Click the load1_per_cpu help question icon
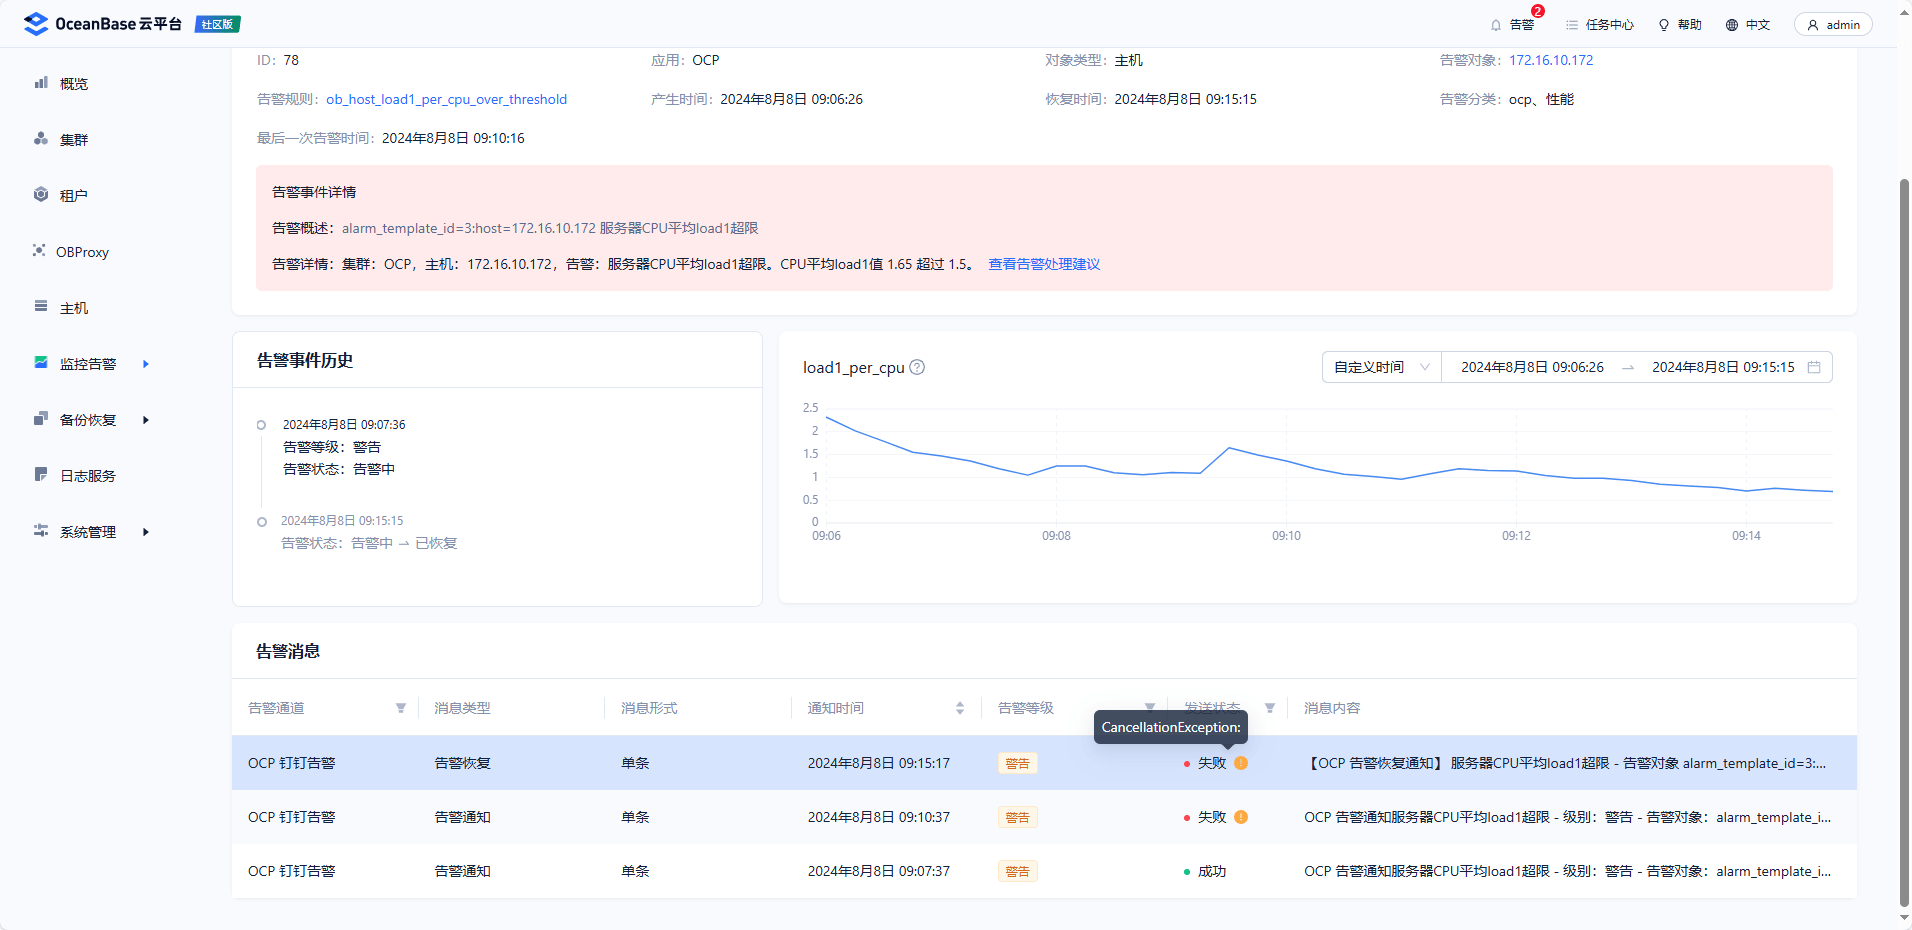This screenshot has width=1912, height=930. point(917,367)
